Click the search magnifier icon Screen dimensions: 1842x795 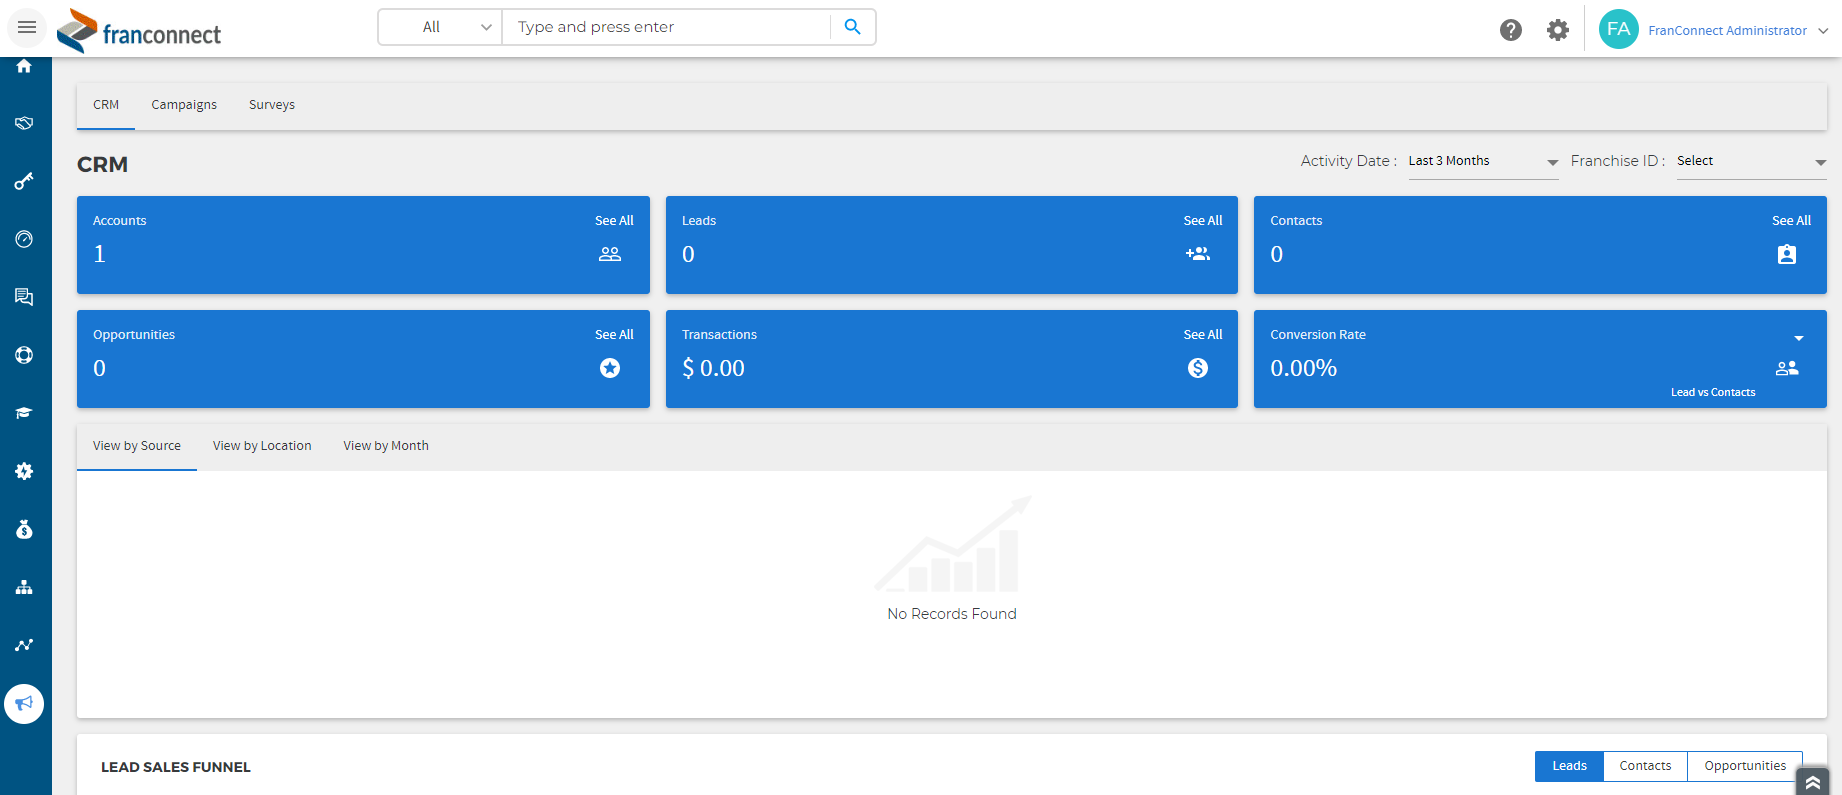coord(852,27)
